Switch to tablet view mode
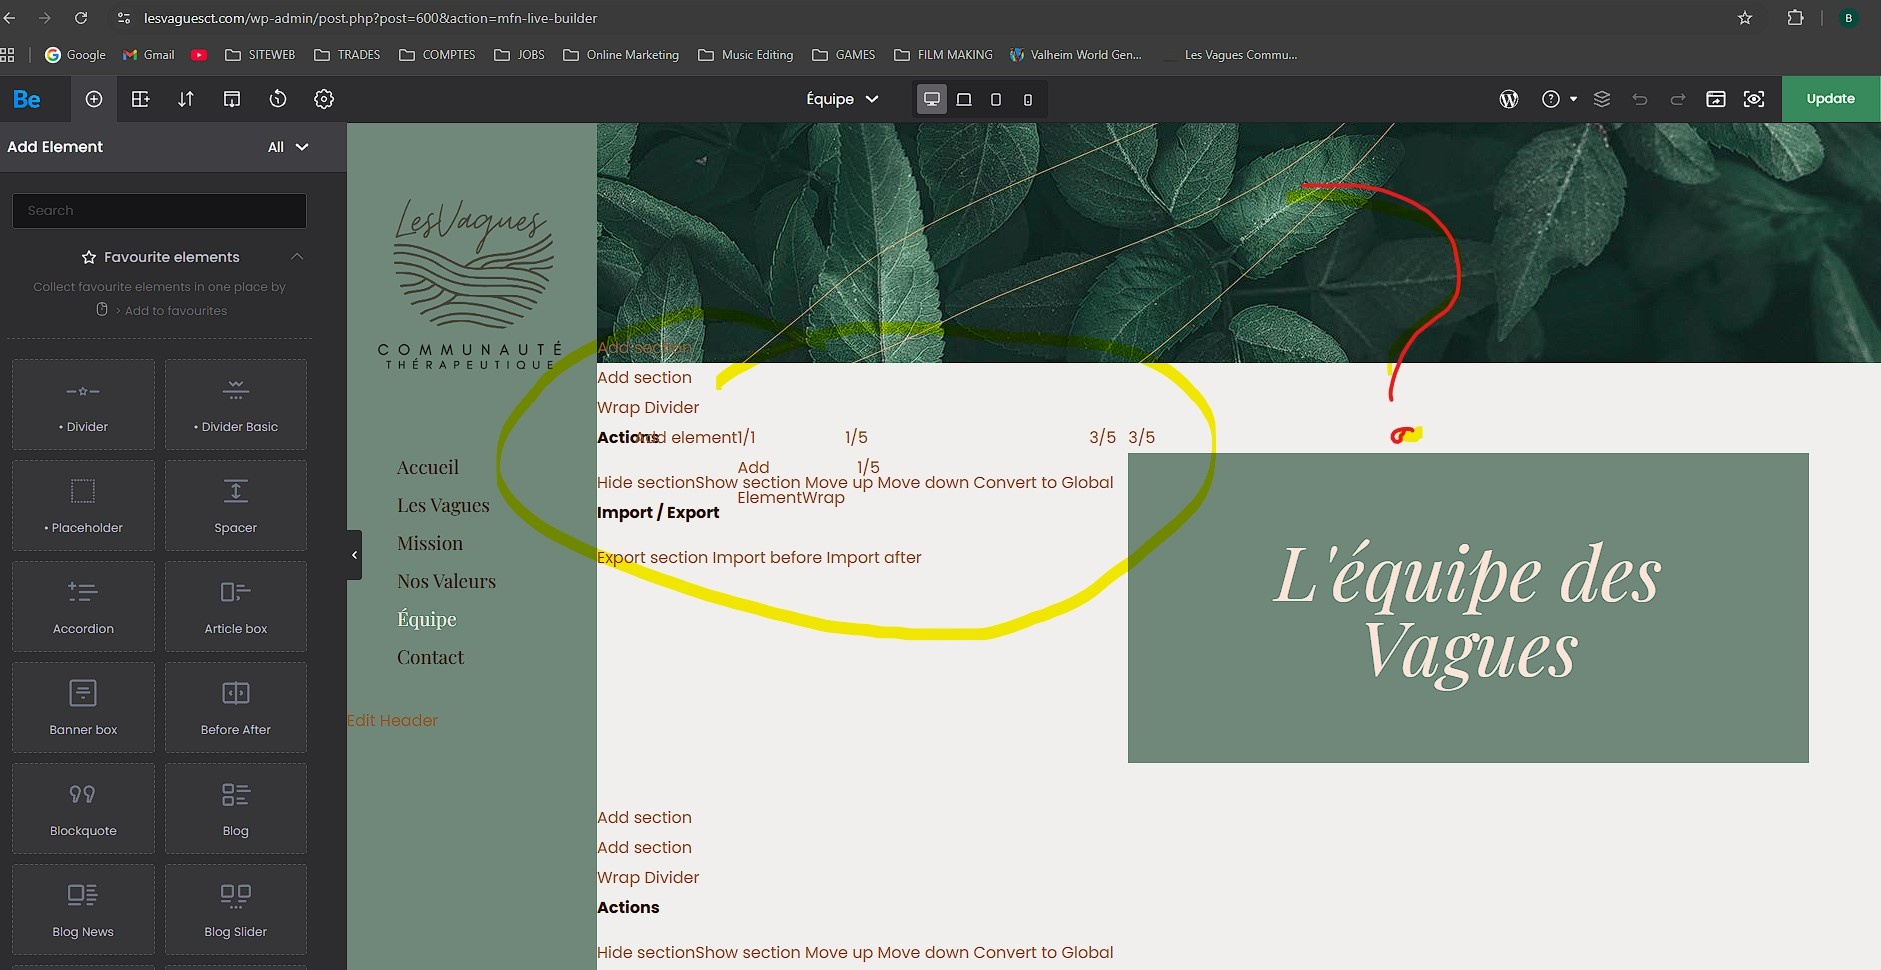The width and height of the screenshot is (1881, 970). point(995,99)
